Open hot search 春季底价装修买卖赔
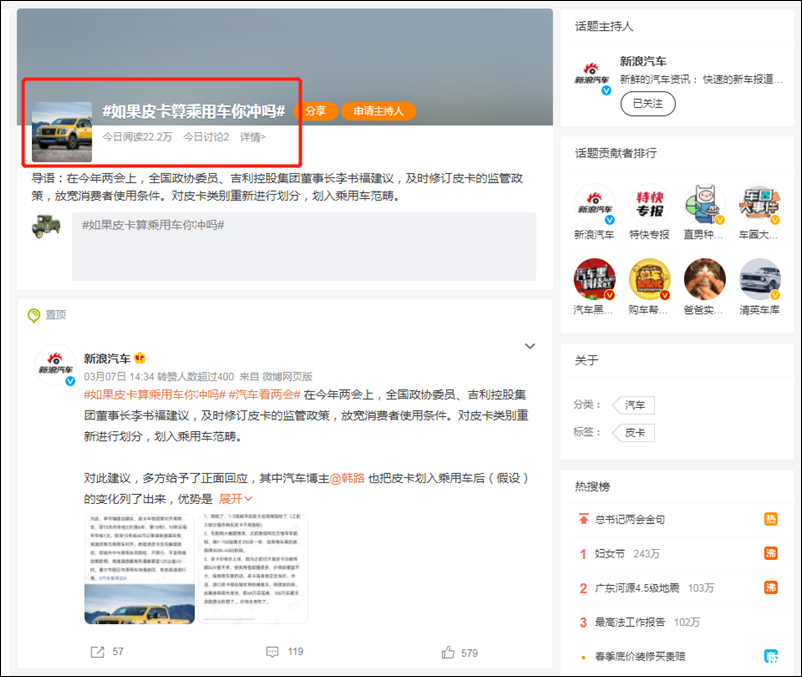The height and width of the screenshot is (677, 802). 640,657
